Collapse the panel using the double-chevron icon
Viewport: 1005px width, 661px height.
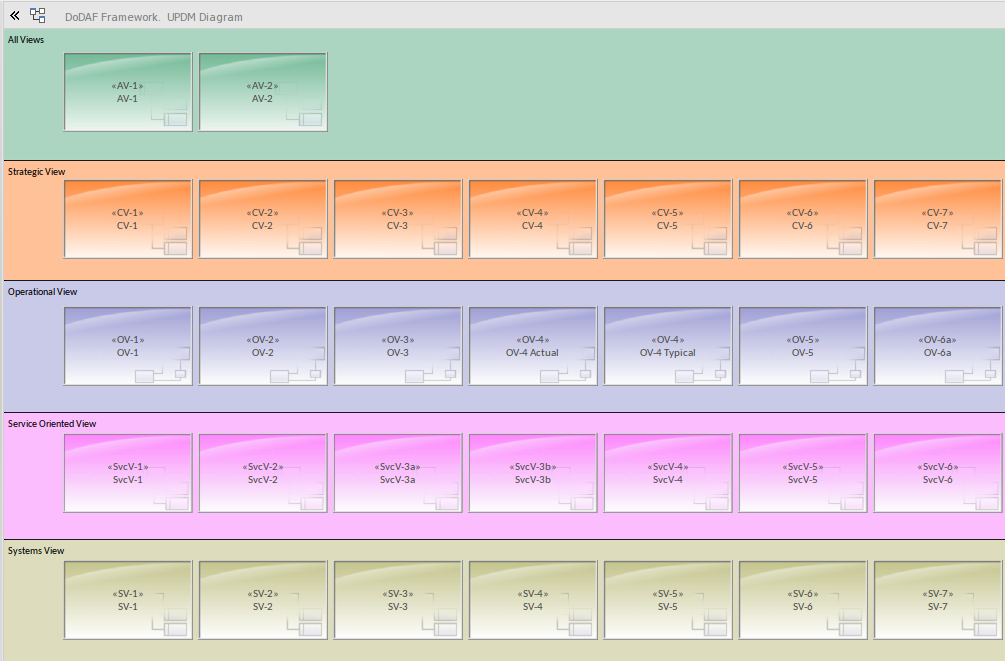[14, 15]
